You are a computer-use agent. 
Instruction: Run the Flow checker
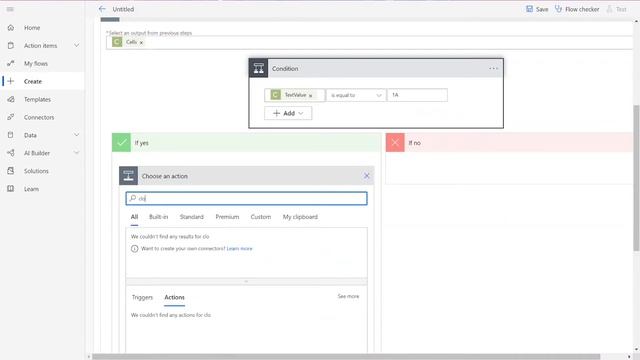[x=577, y=9]
